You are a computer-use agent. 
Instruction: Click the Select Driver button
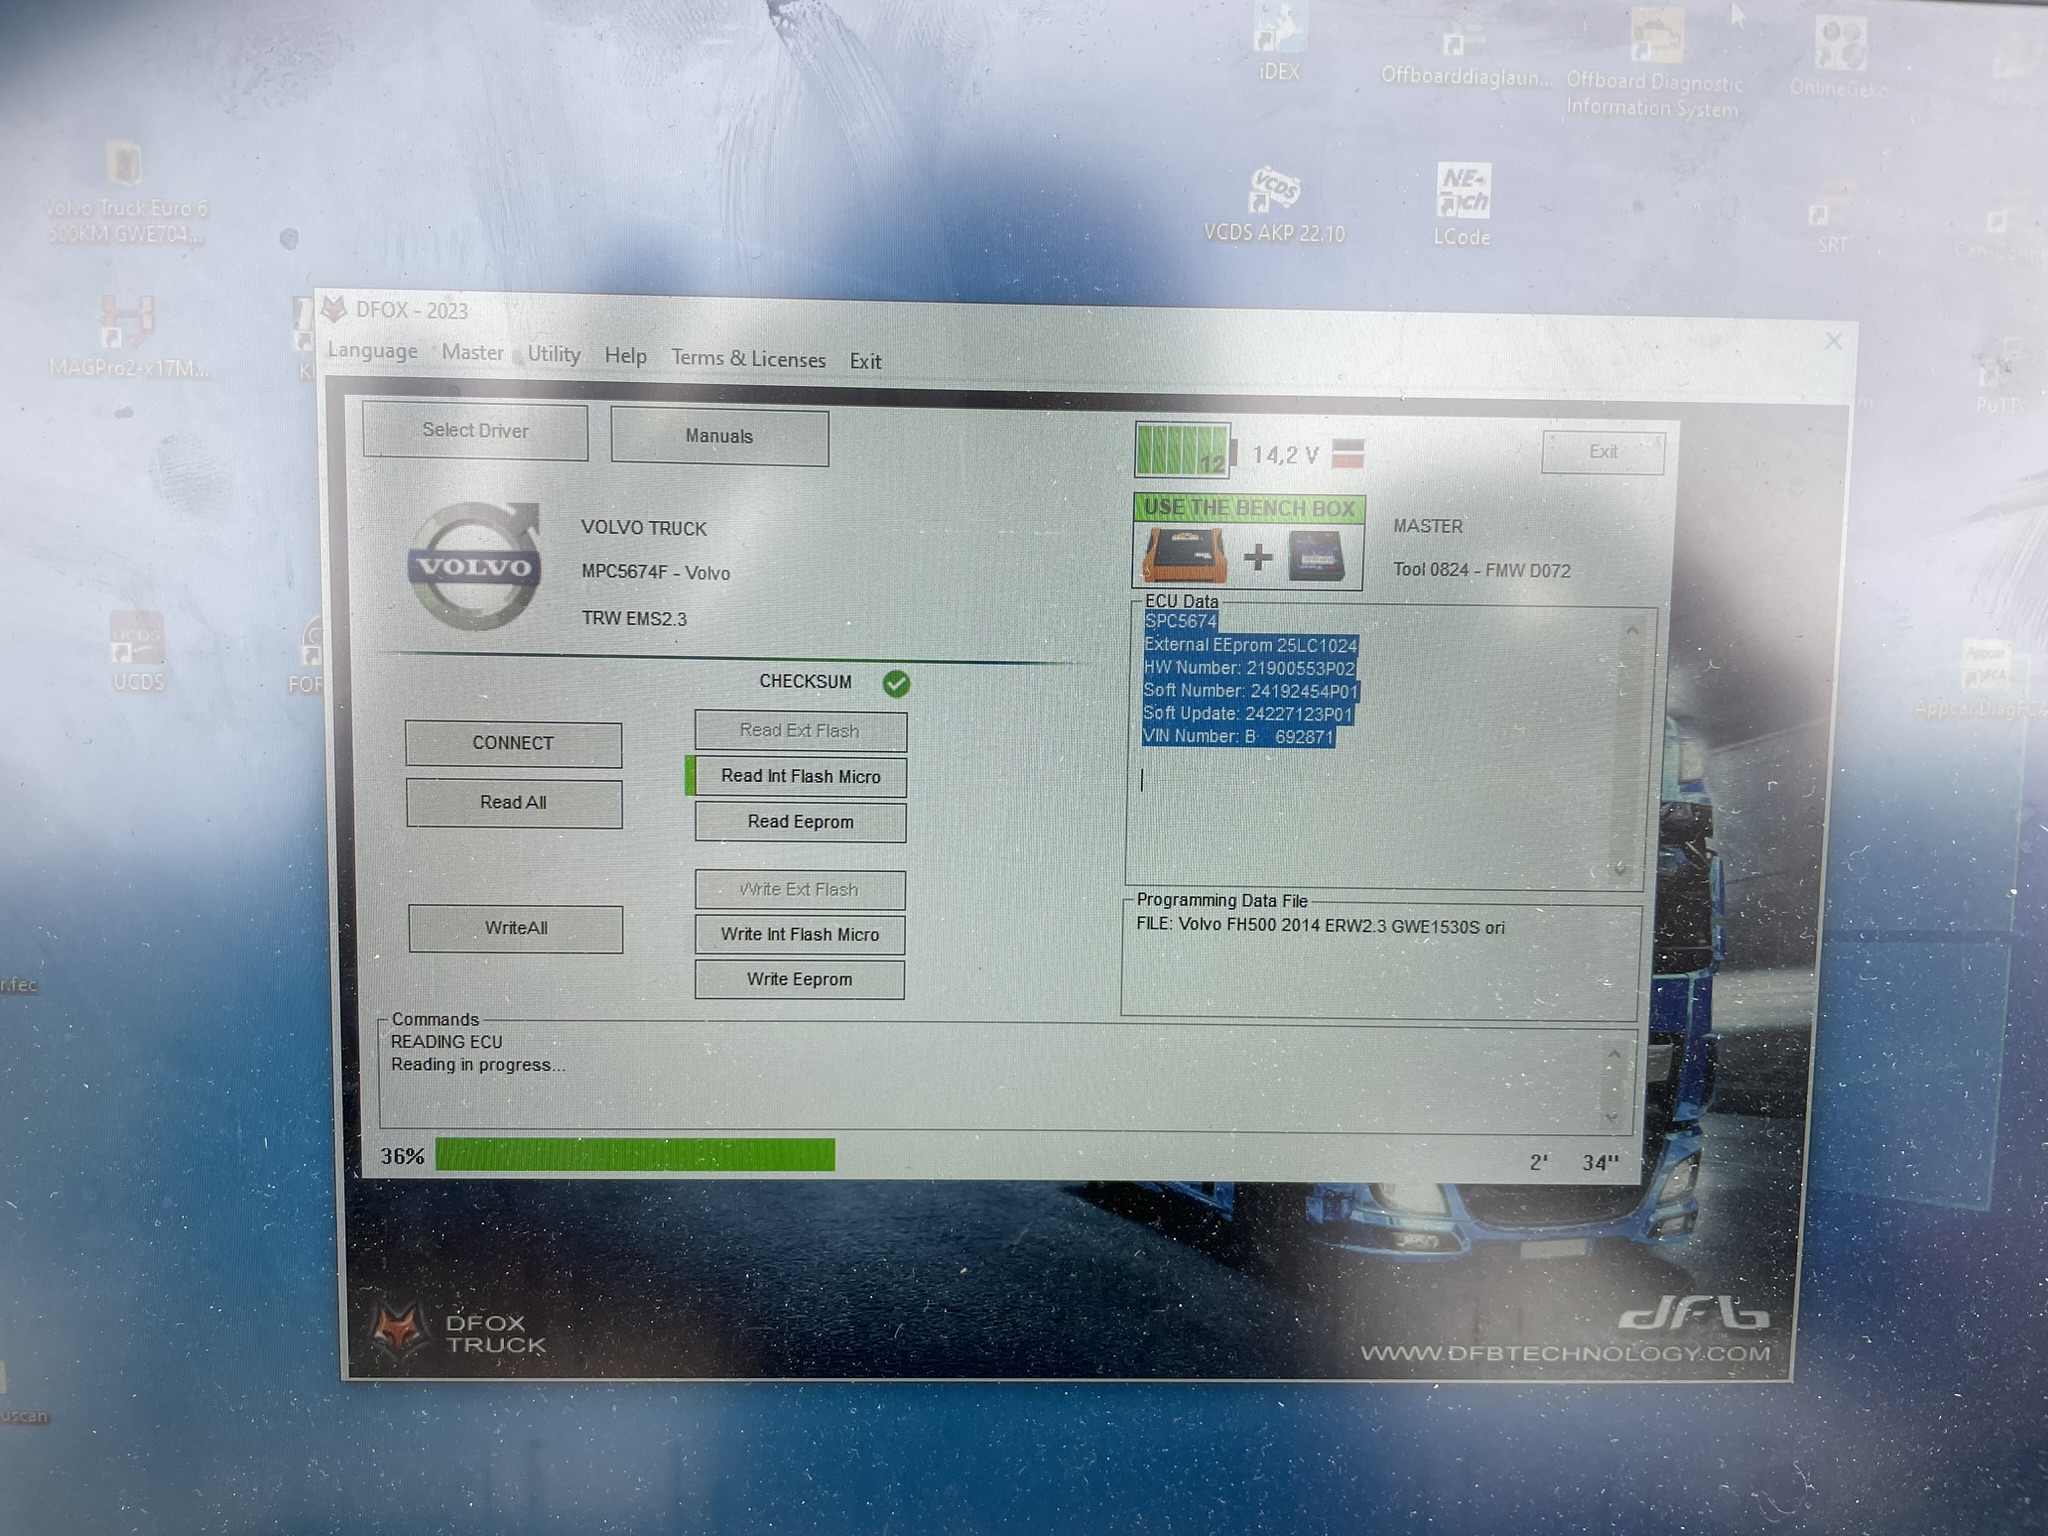[x=475, y=431]
